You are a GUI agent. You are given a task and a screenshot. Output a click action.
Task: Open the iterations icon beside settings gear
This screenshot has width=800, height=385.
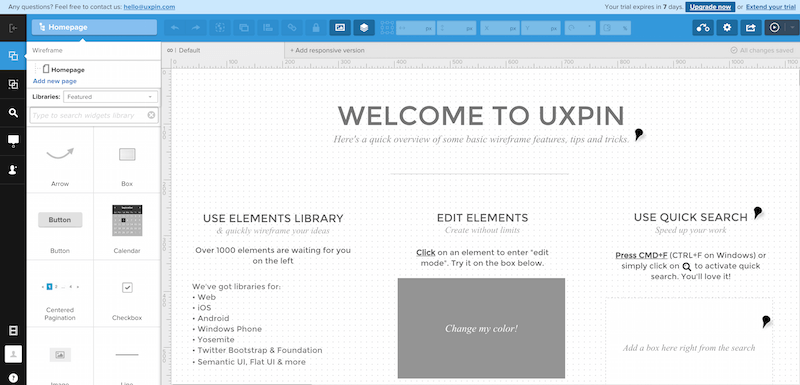tap(703, 28)
